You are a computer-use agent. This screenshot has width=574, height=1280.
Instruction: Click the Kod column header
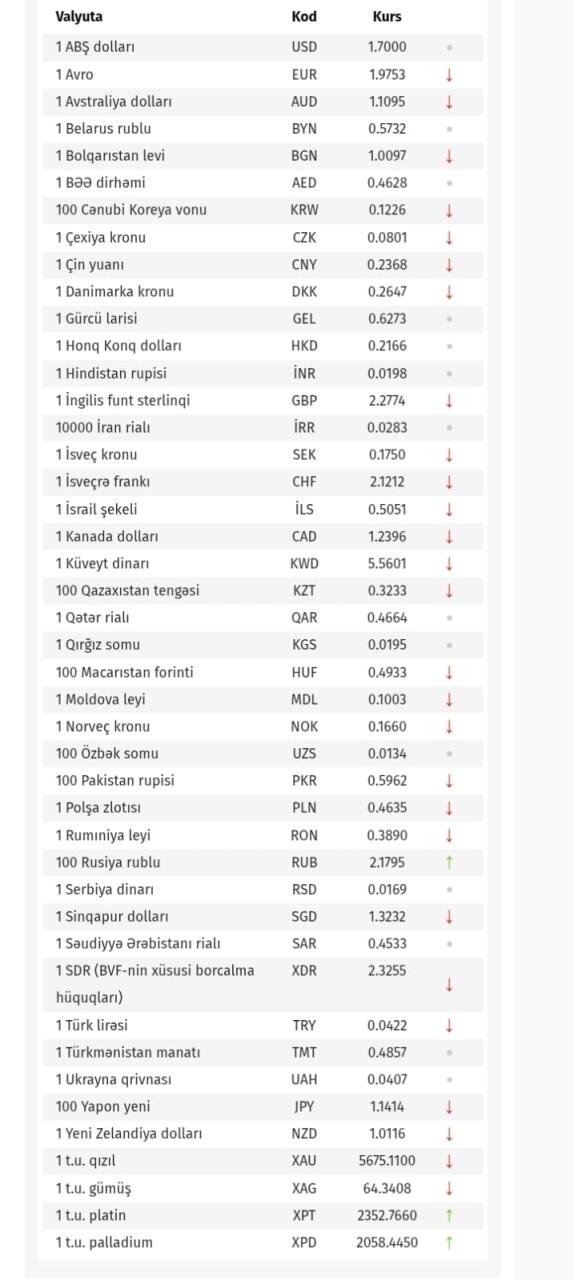pyautogui.click(x=304, y=17)
